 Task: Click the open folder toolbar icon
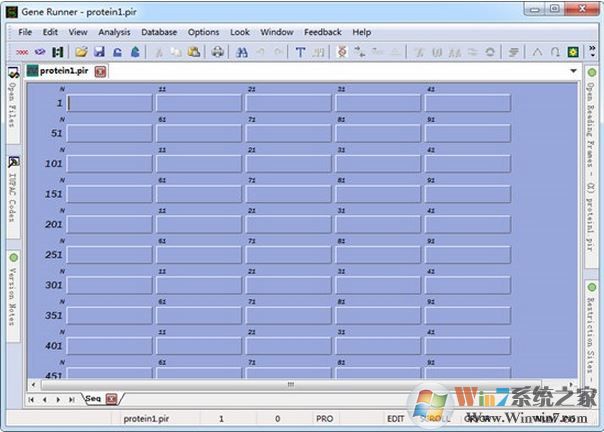click(x=81, y=52)
